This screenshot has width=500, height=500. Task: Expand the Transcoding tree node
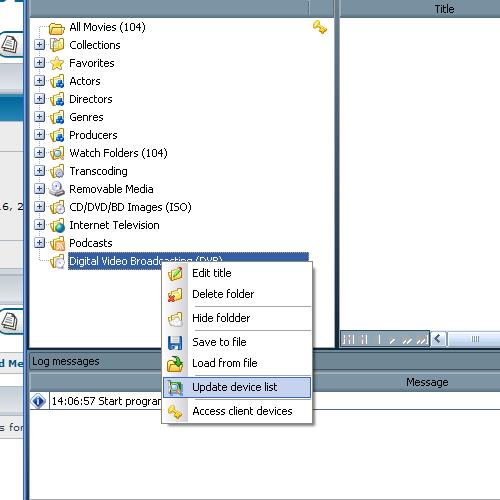coord(39,171)
